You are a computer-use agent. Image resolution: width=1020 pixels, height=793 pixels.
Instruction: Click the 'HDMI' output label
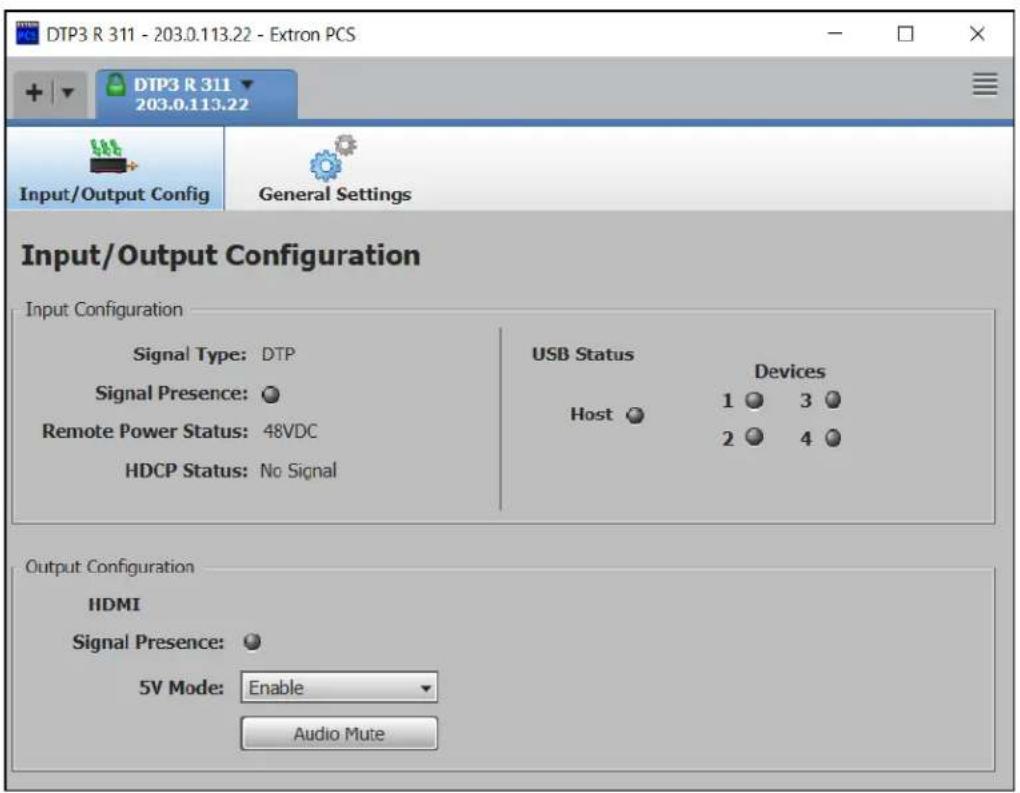pyautogui.click(x=114, y=605)
